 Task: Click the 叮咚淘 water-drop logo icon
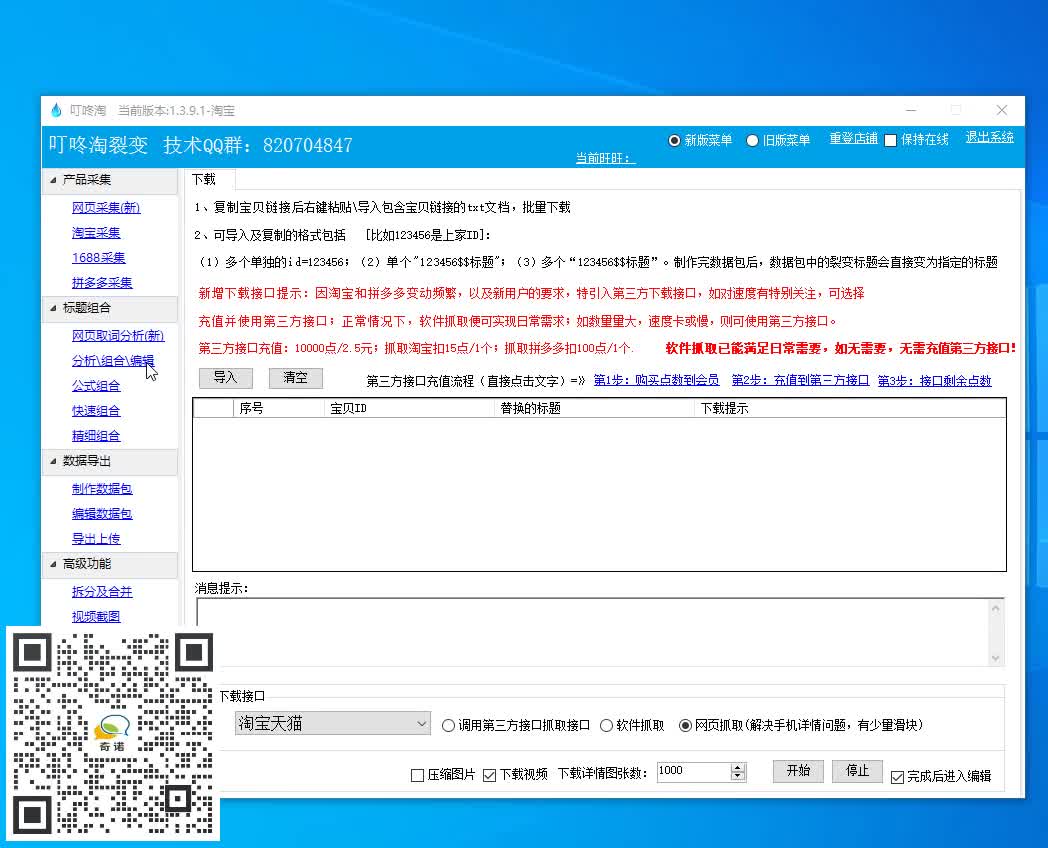pyautogui.click(x=55, y=110)
